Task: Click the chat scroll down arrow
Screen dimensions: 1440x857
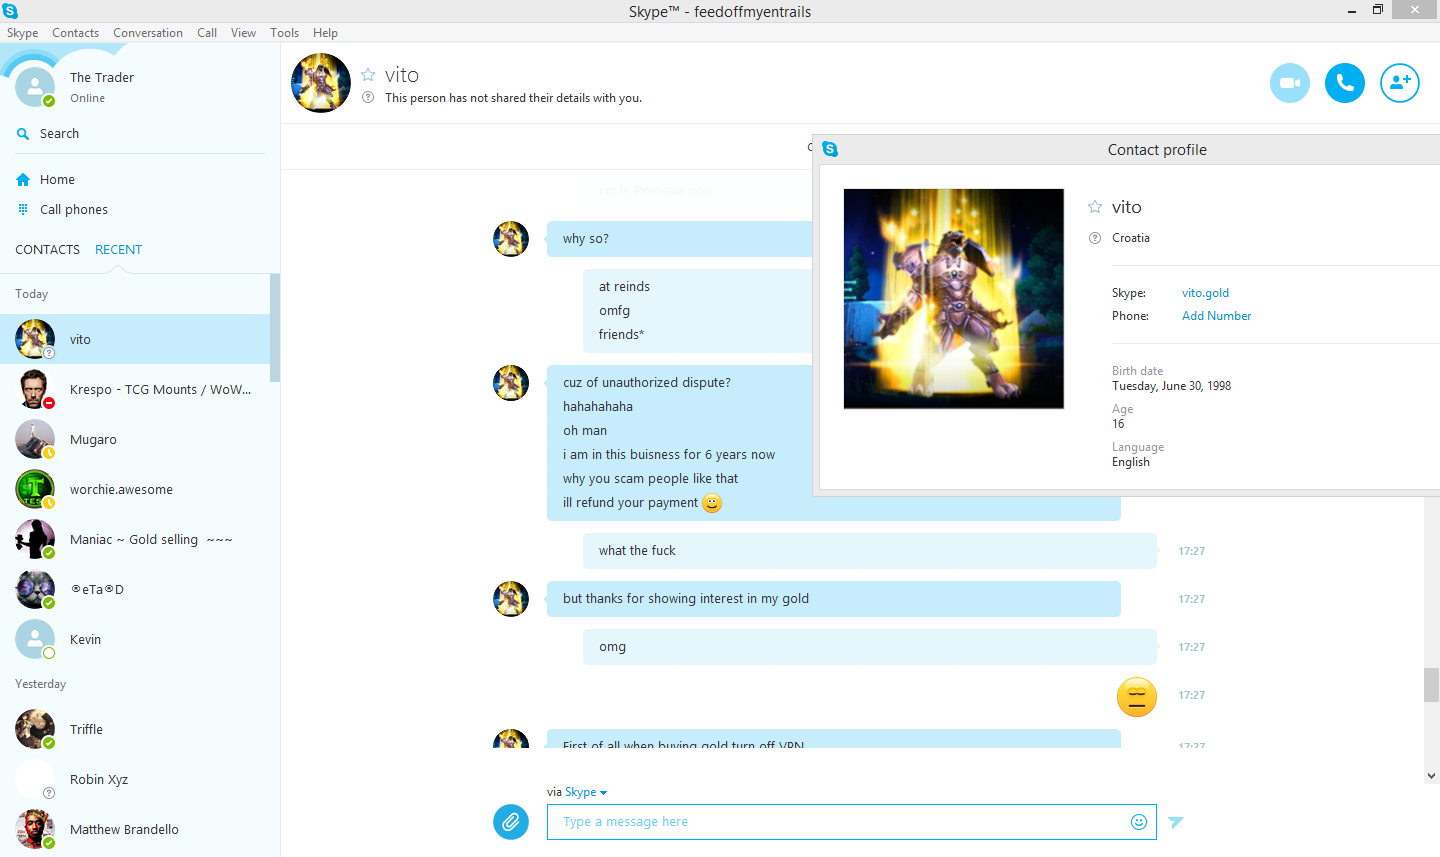Action: click(x=1432, y=775)
